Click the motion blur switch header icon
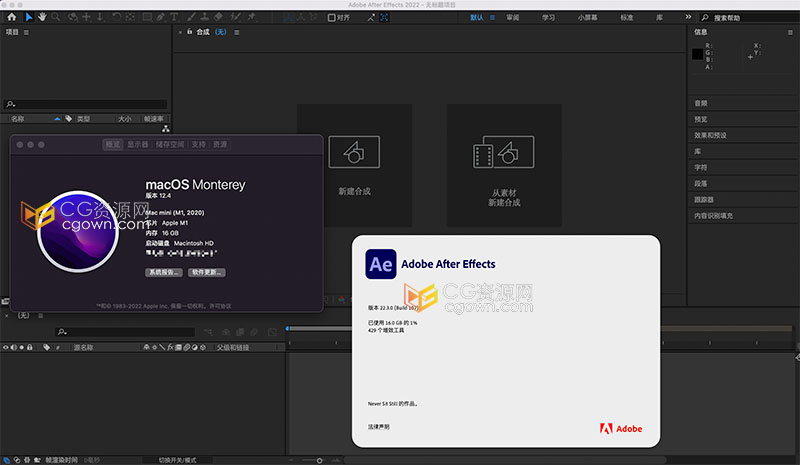This screenshot has width=800, height=465. point(187,347)
